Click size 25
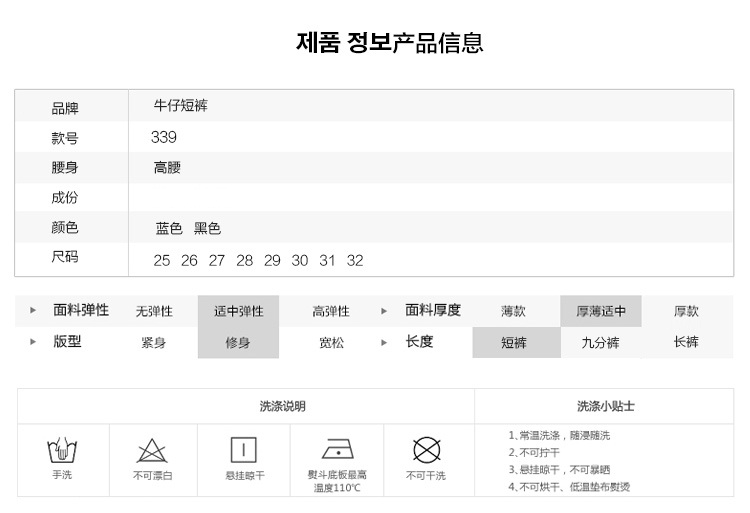The width and height of the screenshot is (750, 513). coord(162,261)
